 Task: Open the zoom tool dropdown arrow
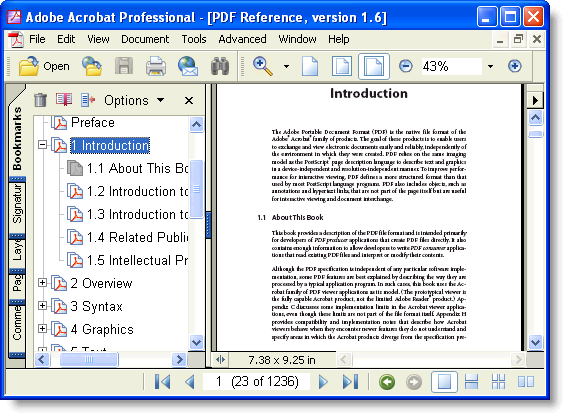click(x=286, y=66)
